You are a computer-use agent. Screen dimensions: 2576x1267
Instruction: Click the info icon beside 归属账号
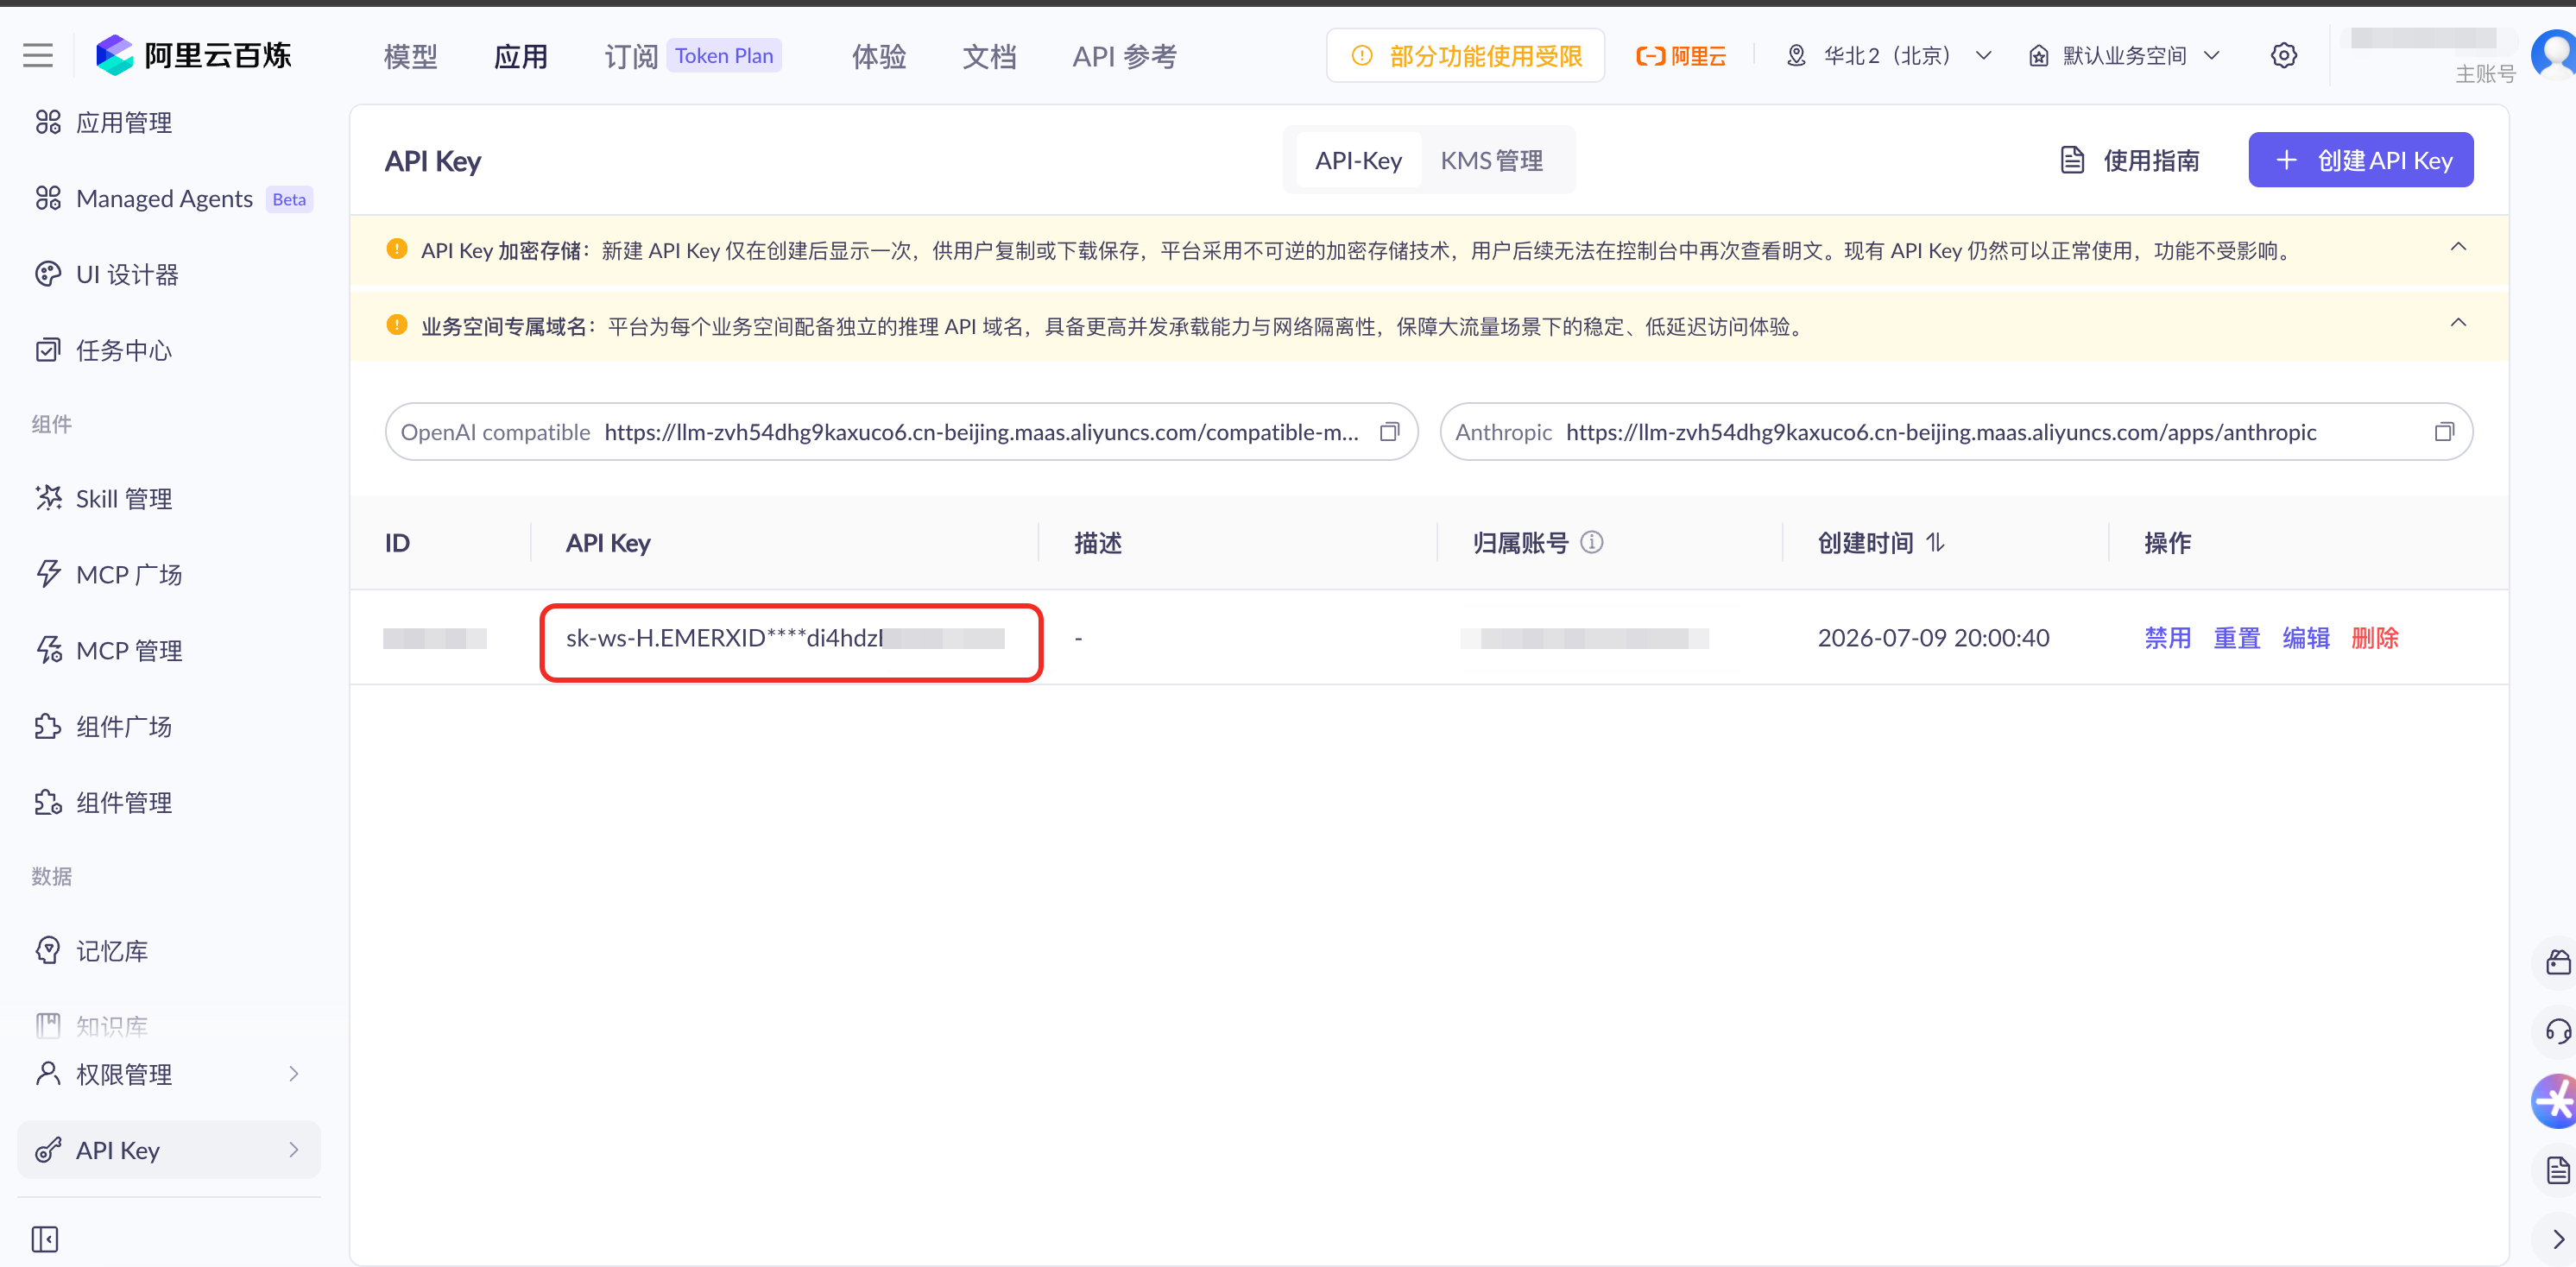coord(1591,542)
